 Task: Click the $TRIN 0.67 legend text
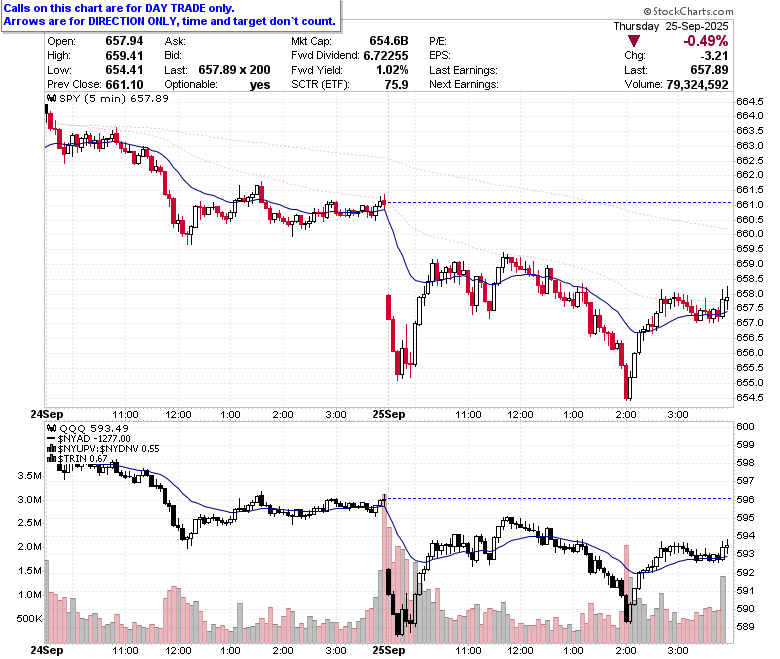(82, 459)
